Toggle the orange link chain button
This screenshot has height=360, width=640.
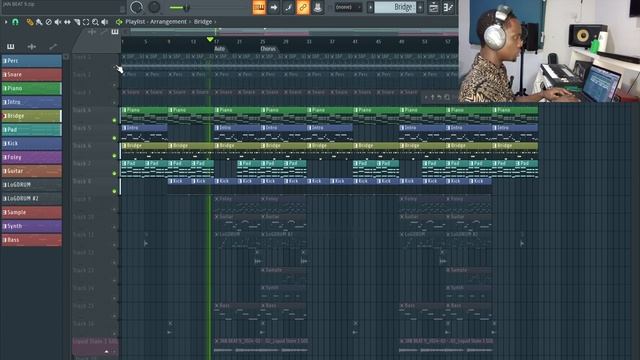(x=303, y=7)
